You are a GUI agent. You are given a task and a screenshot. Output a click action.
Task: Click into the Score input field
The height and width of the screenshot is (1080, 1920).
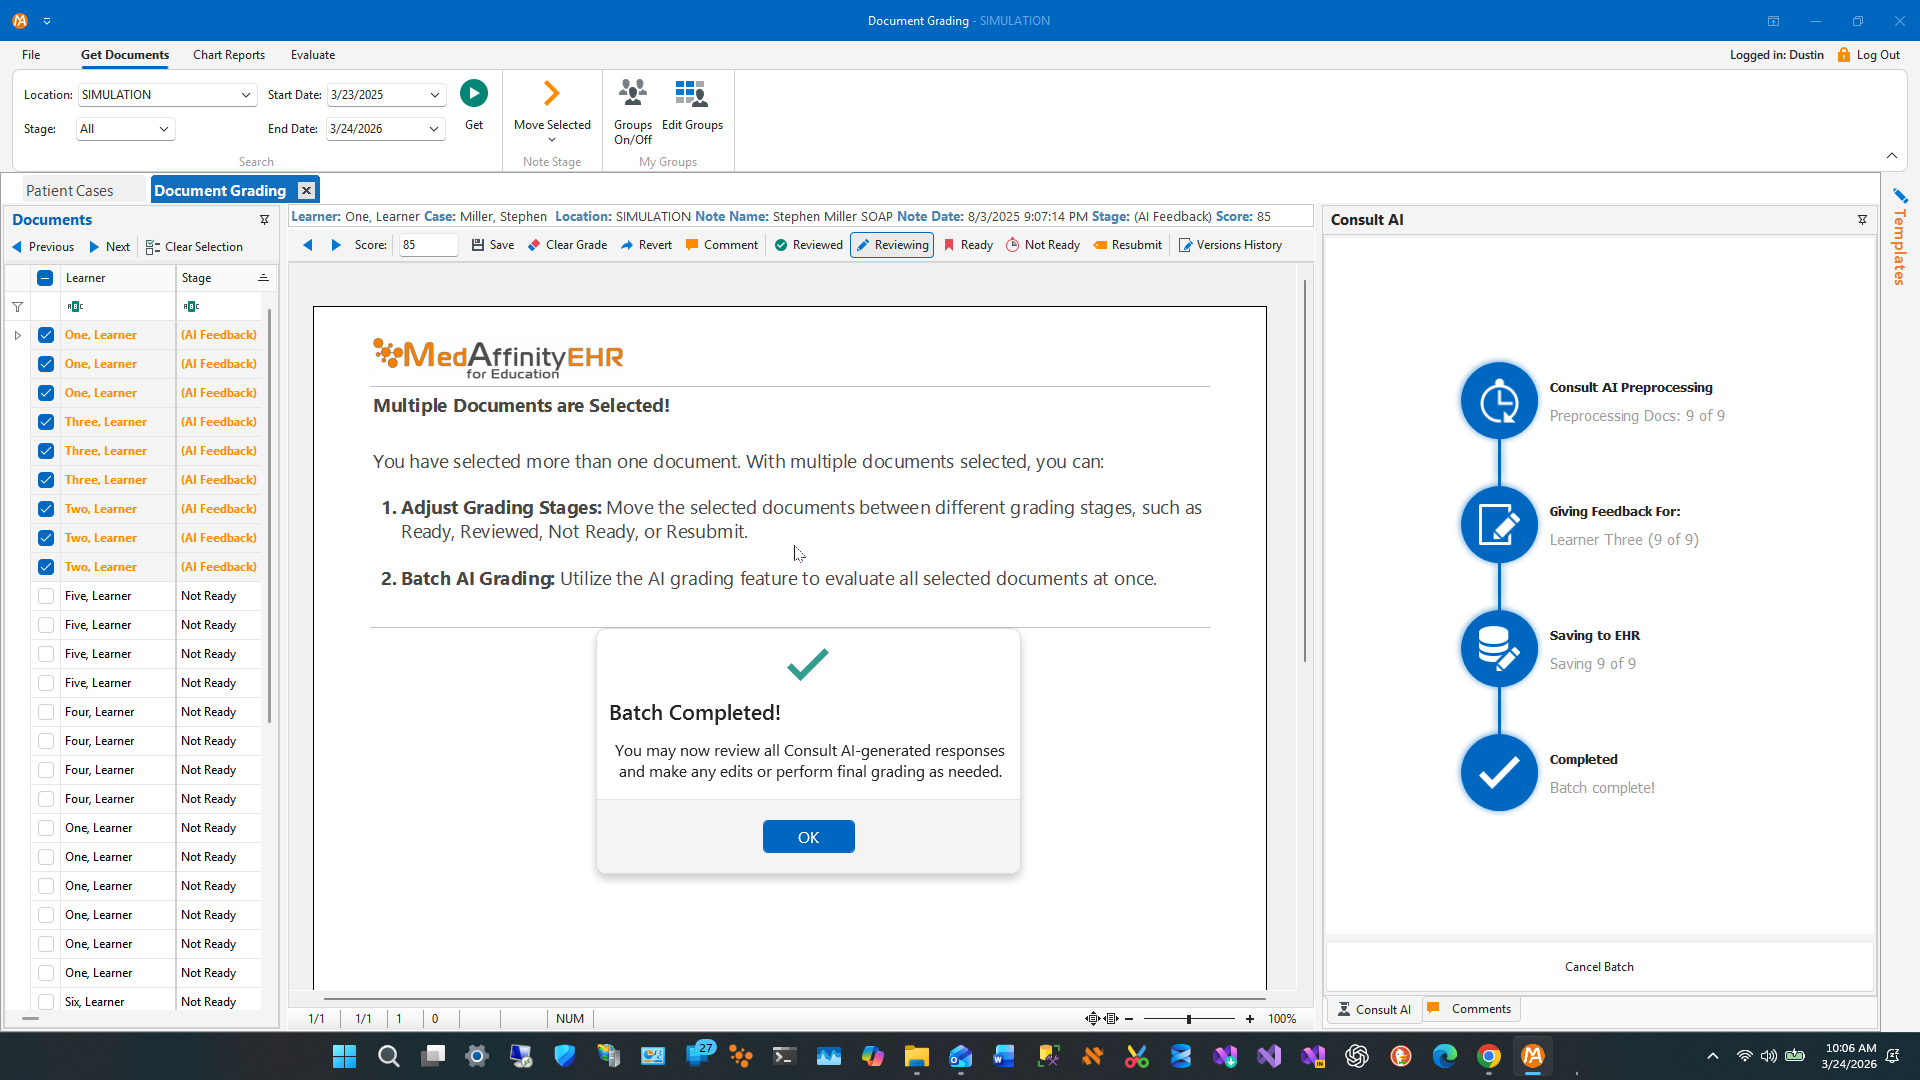click(x=427, y=245)
